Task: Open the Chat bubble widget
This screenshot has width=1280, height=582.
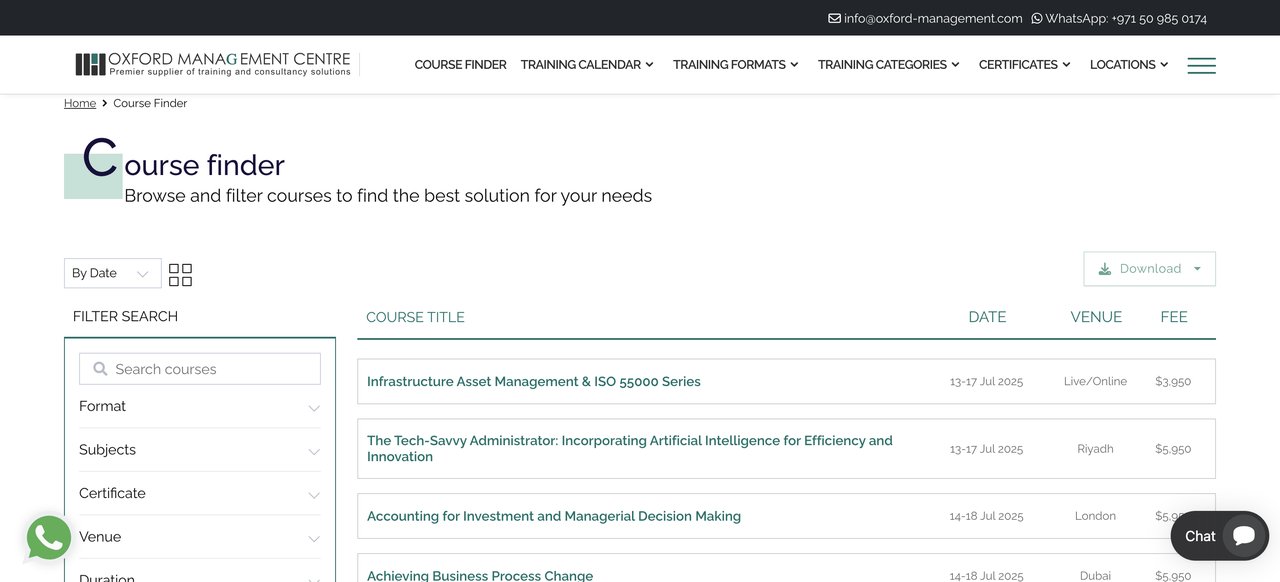Action: (x=1220, y=536)
